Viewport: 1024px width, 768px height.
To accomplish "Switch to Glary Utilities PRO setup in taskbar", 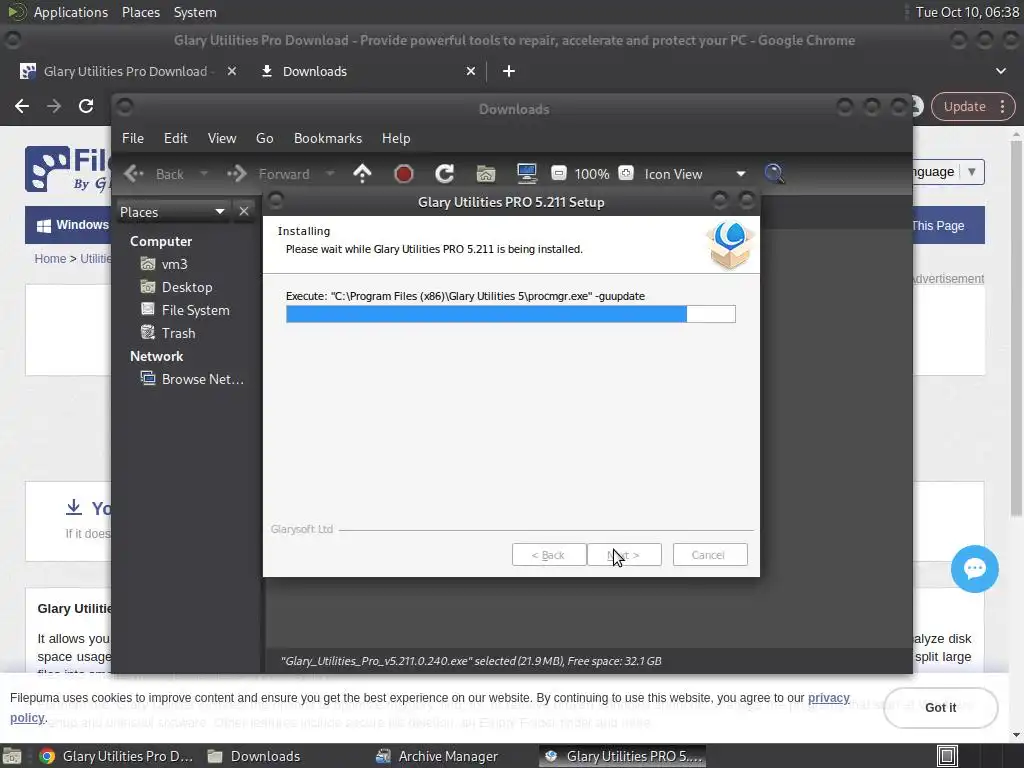I will (623, 756).
